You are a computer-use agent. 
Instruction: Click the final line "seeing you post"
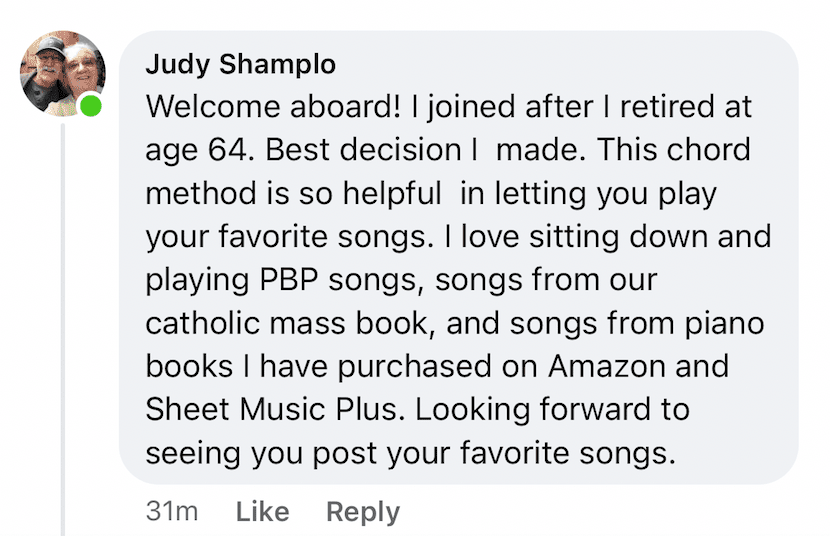261,453
